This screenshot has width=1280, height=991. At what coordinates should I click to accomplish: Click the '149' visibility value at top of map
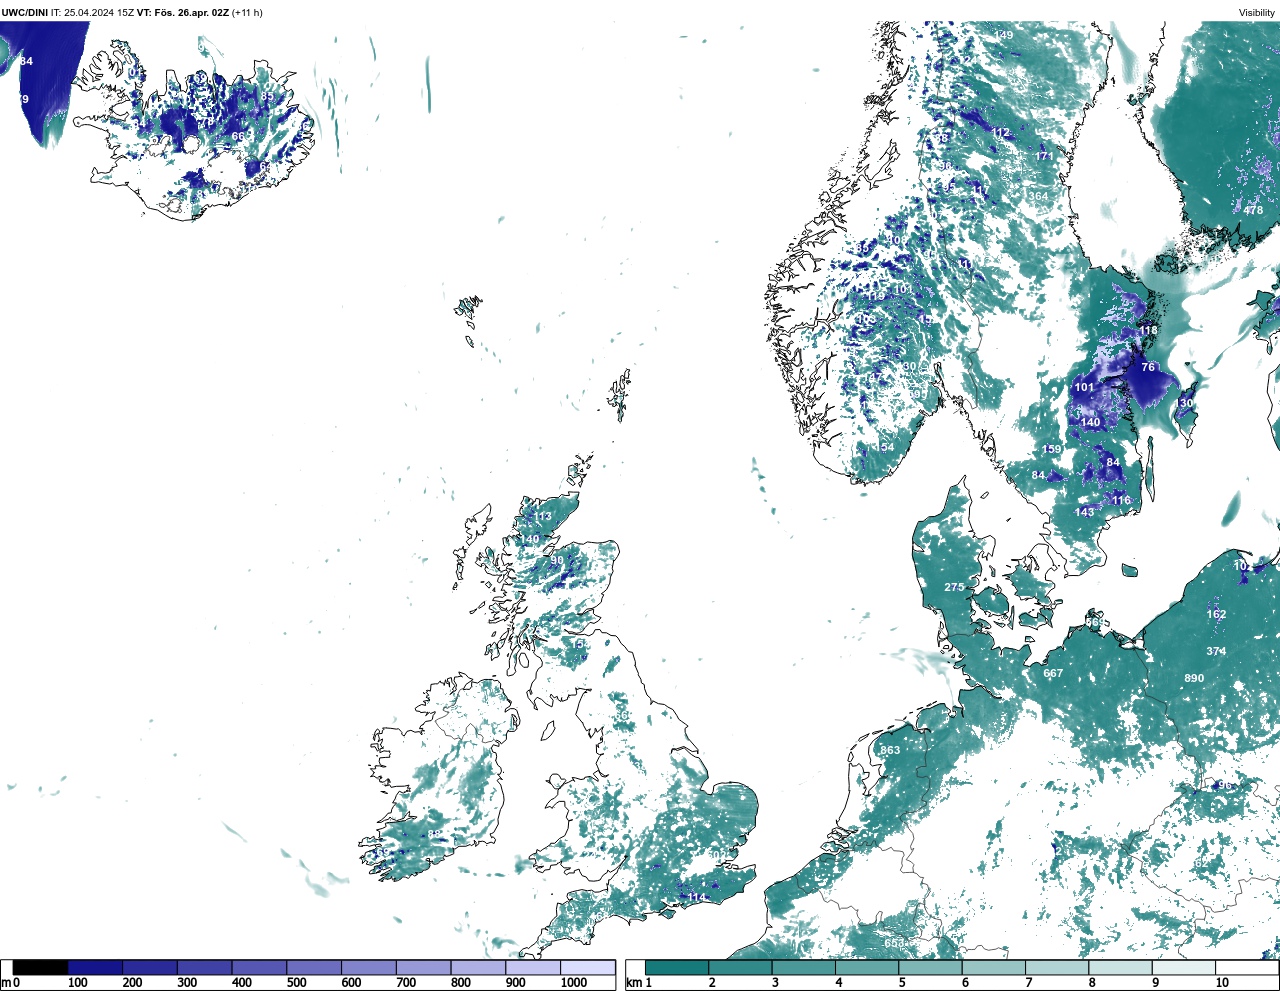[1003, 35]
